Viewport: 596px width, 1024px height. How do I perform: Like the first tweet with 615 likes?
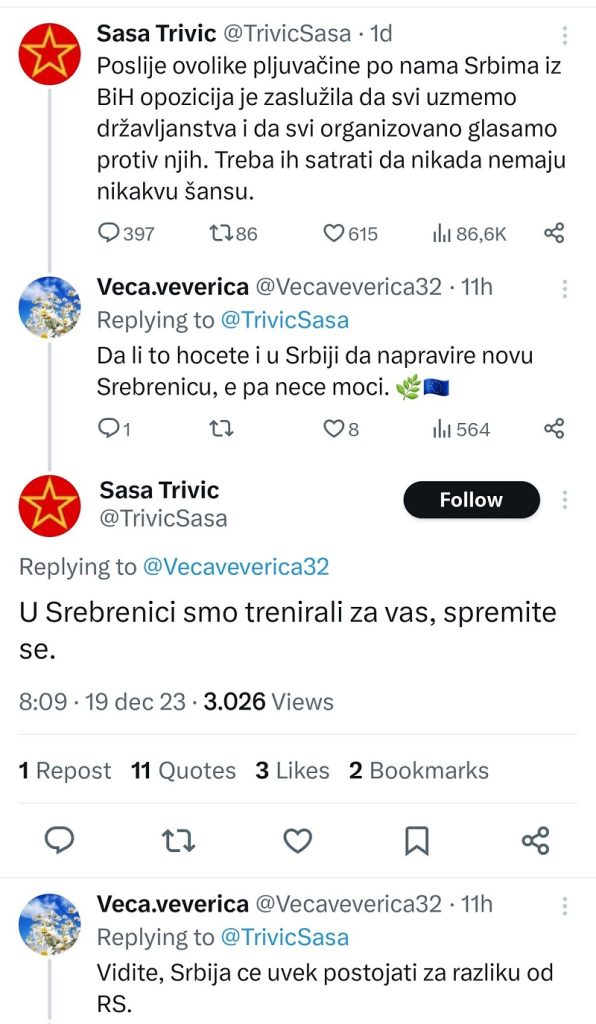(351, 233)
